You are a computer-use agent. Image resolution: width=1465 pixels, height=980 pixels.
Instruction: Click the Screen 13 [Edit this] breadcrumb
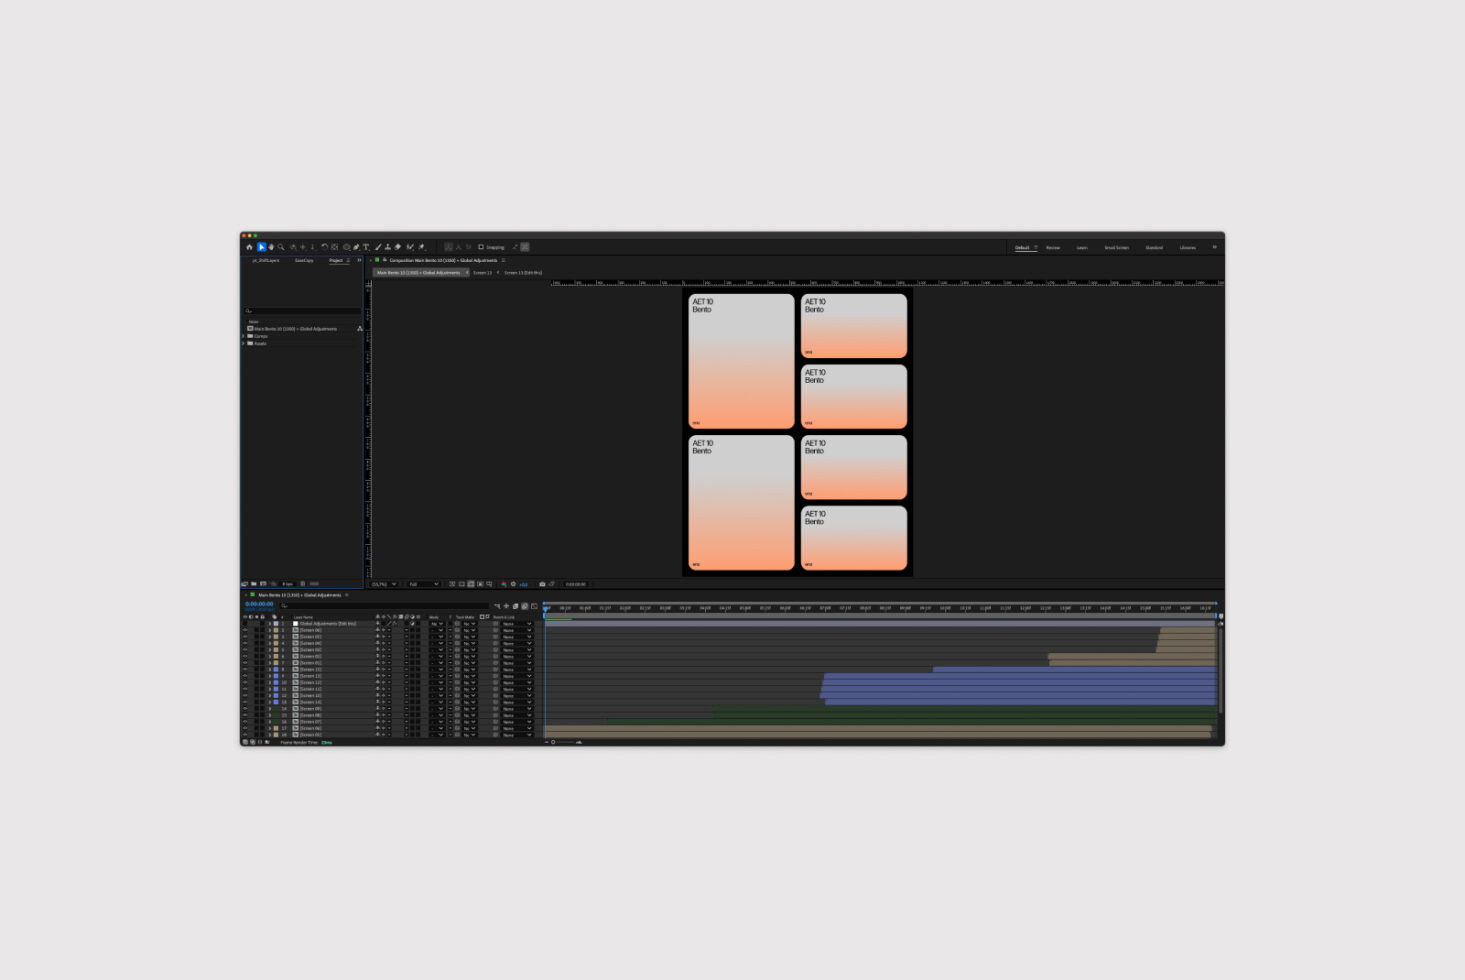[x=523, y=272]
